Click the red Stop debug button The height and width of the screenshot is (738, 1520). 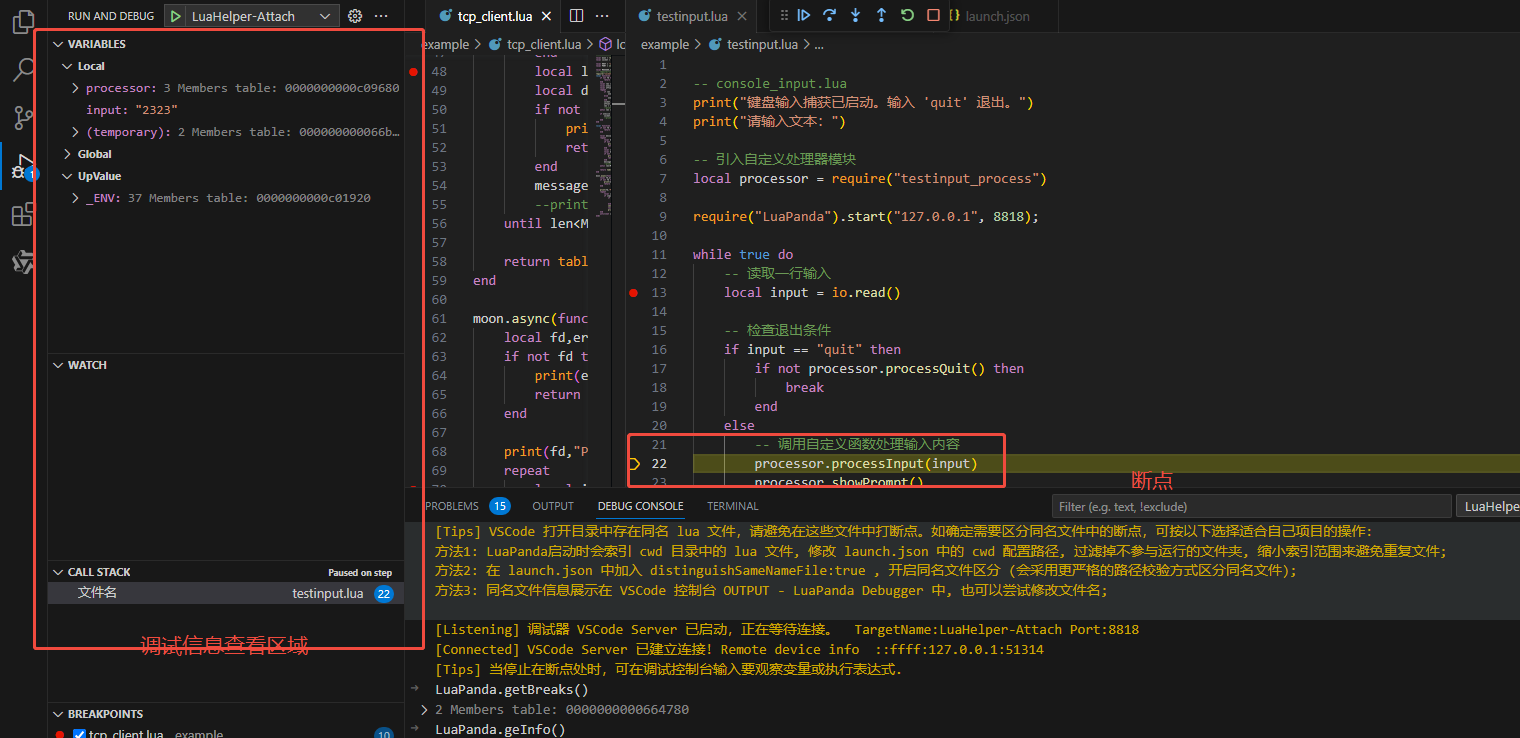pyautogui.click(x=933, y=16)
